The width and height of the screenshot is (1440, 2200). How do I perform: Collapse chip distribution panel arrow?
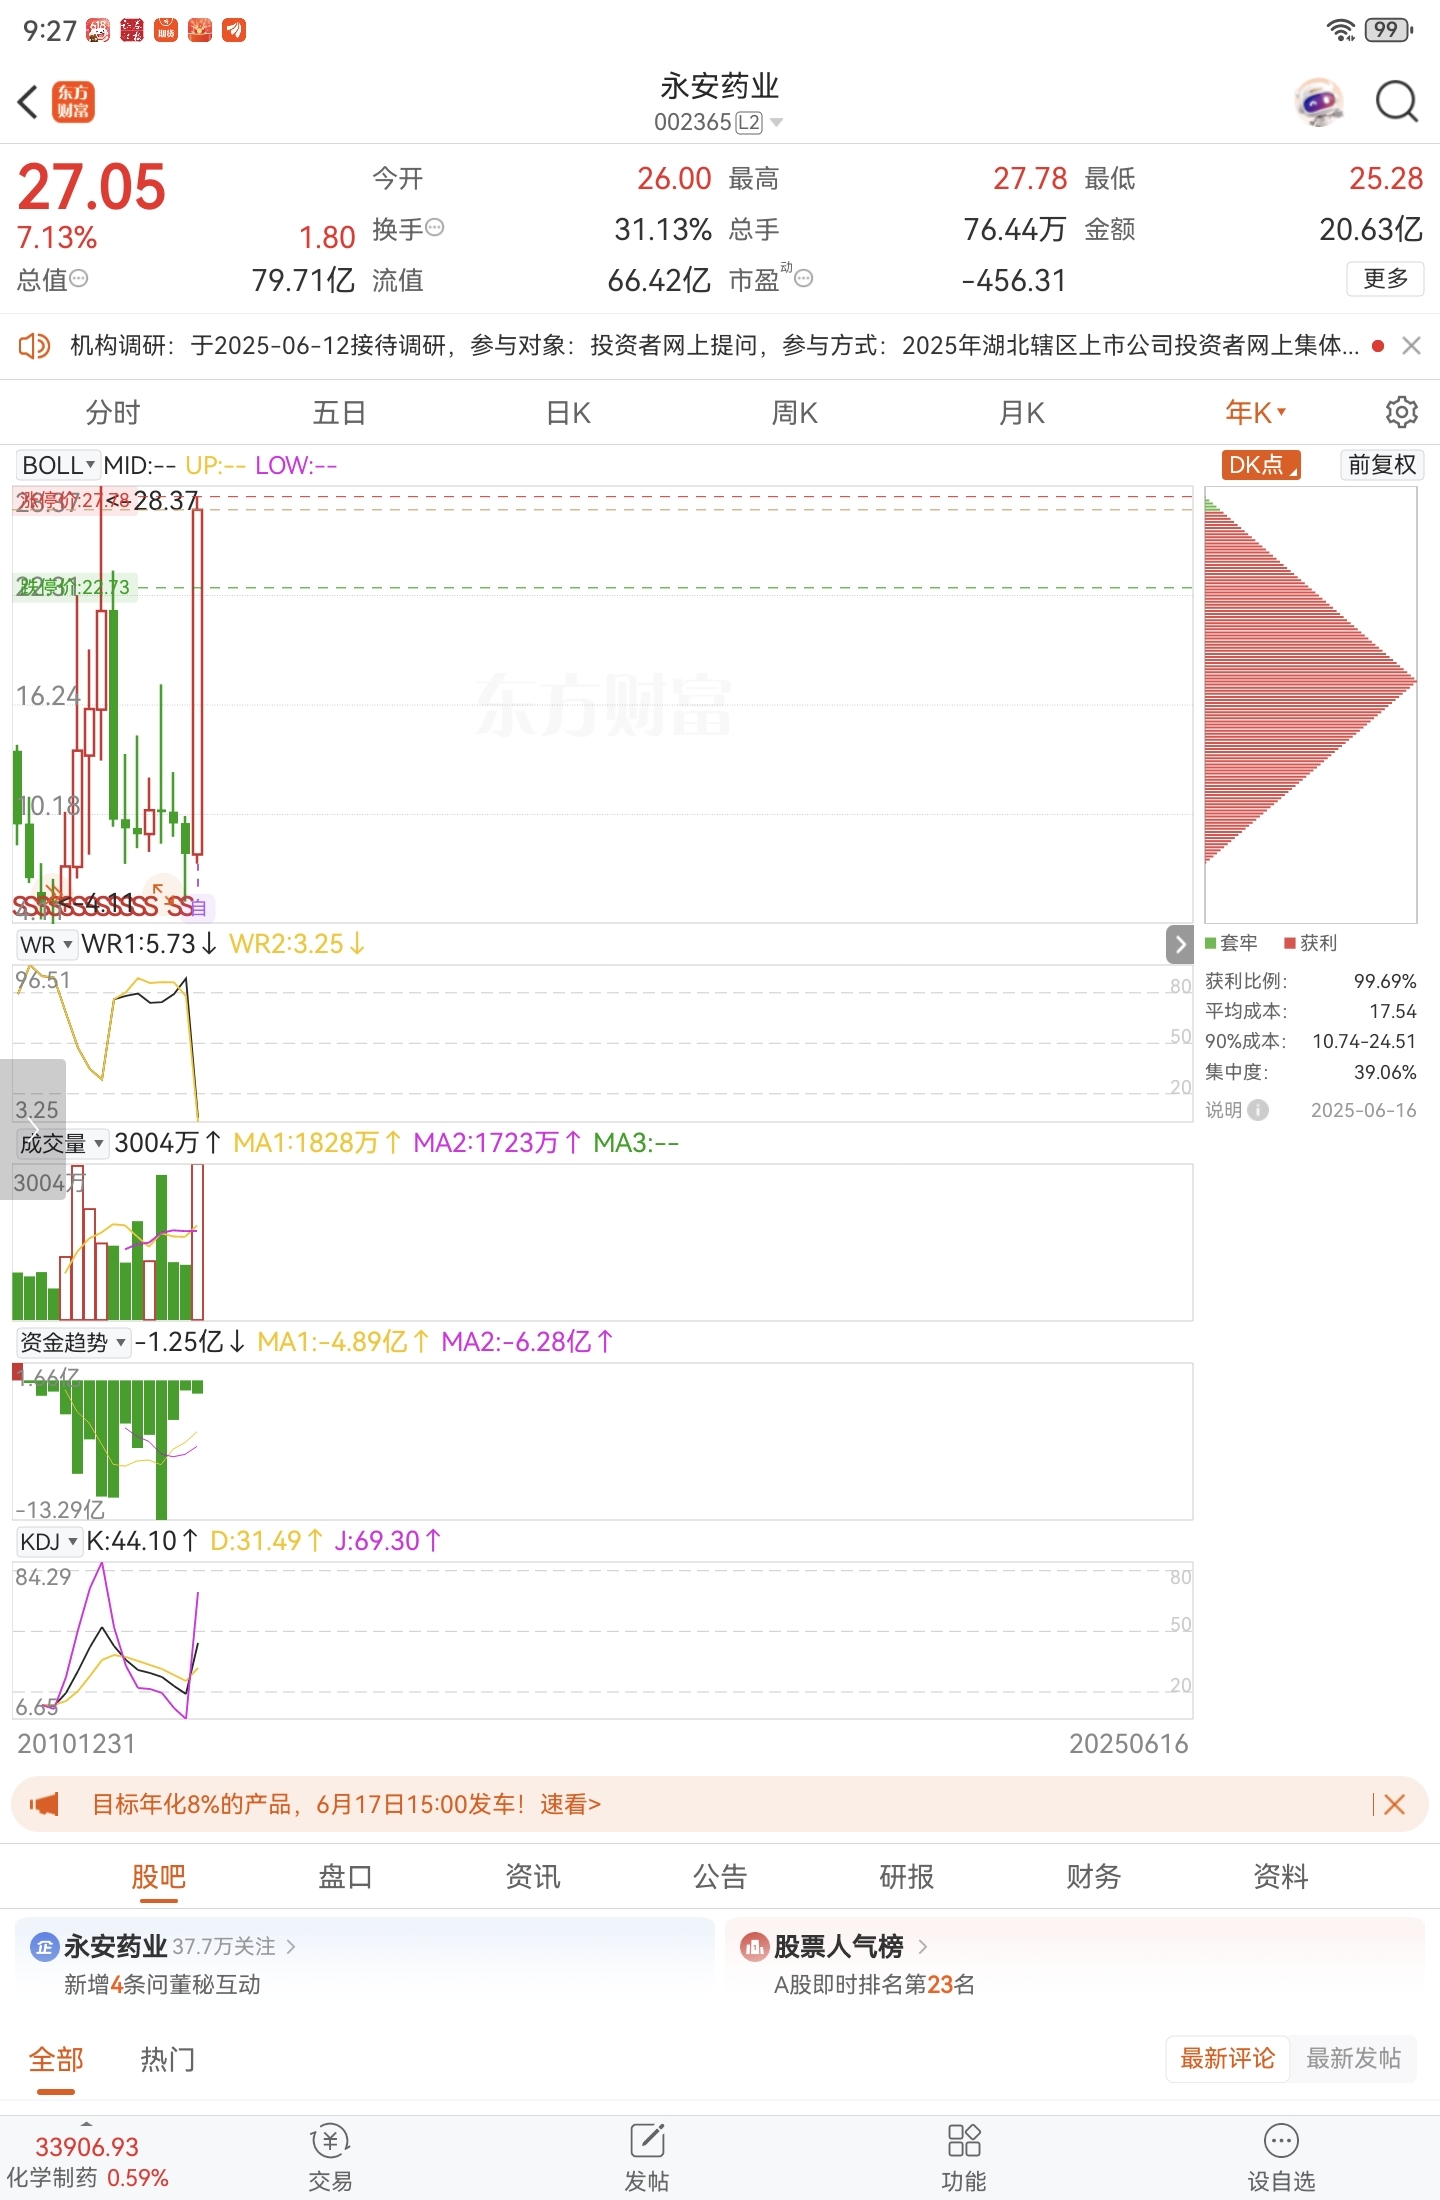1180,944
